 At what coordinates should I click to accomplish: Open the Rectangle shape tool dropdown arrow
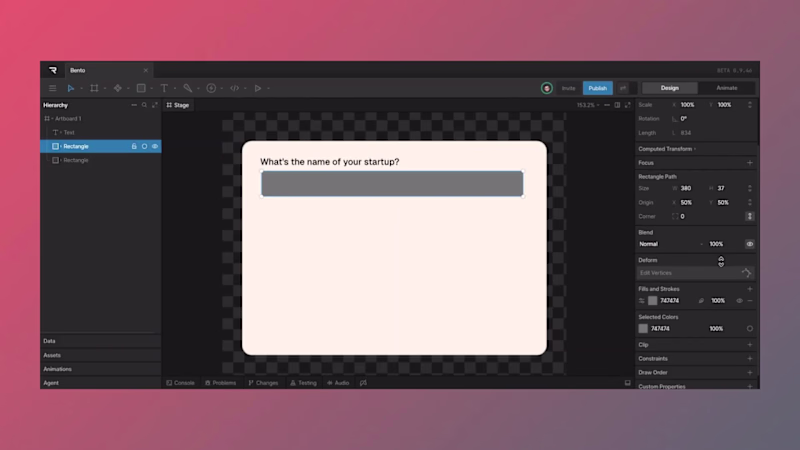point(152,88)
